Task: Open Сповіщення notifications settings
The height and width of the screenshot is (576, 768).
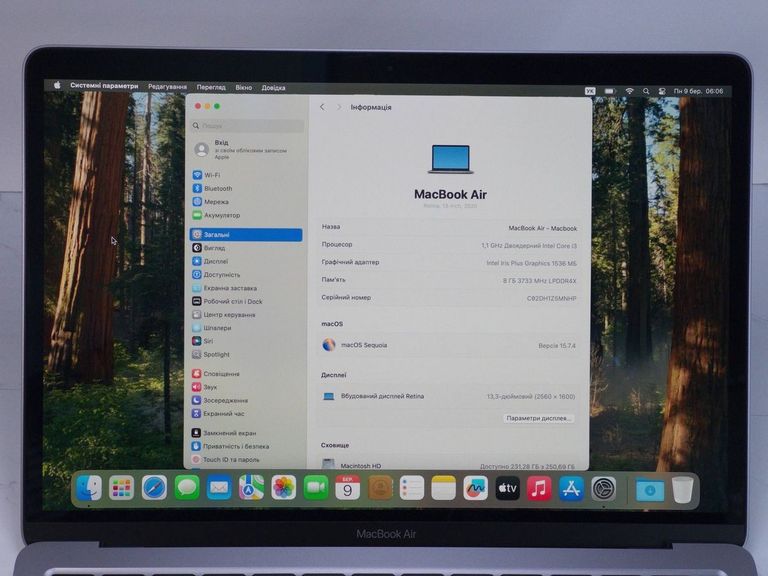Action: coord(216,374)
